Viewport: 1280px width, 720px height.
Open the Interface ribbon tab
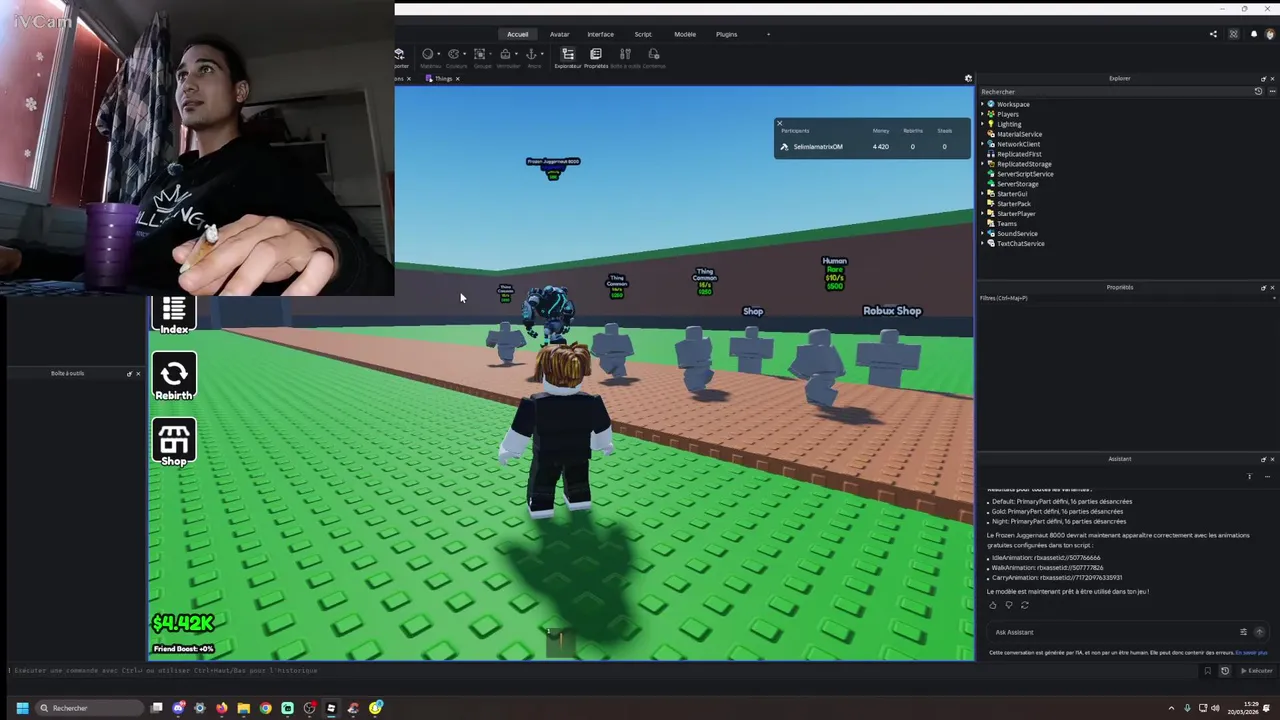(601, 34)
